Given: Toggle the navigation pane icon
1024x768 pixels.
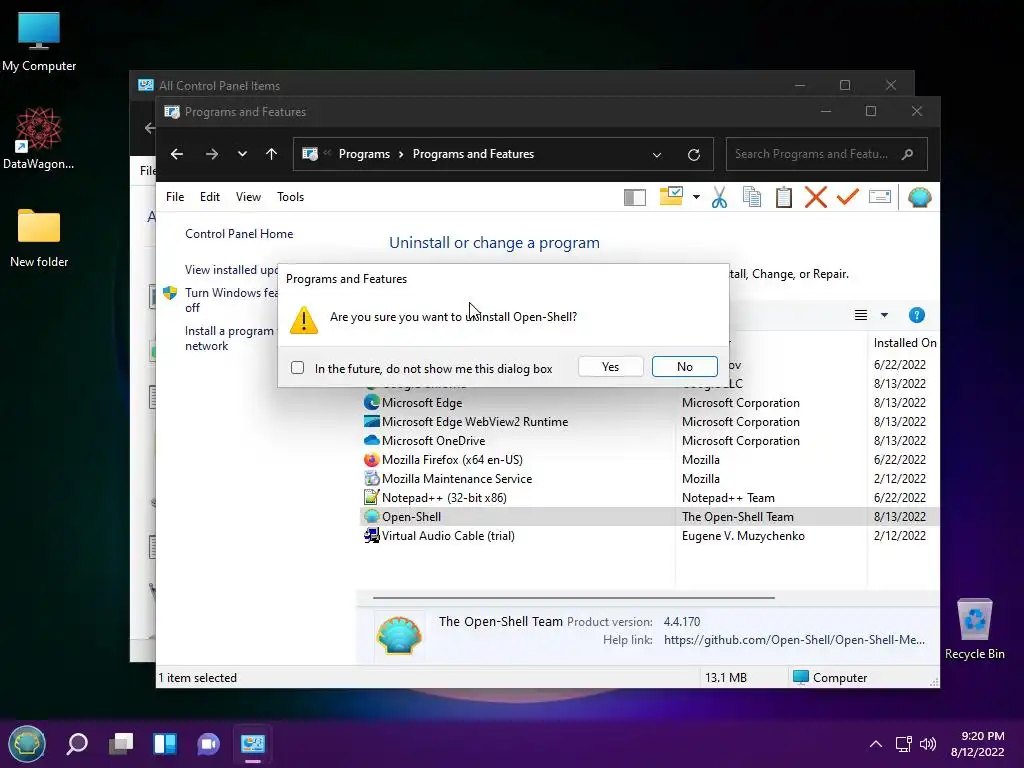Looking at the screenshot, I should 635,197.
